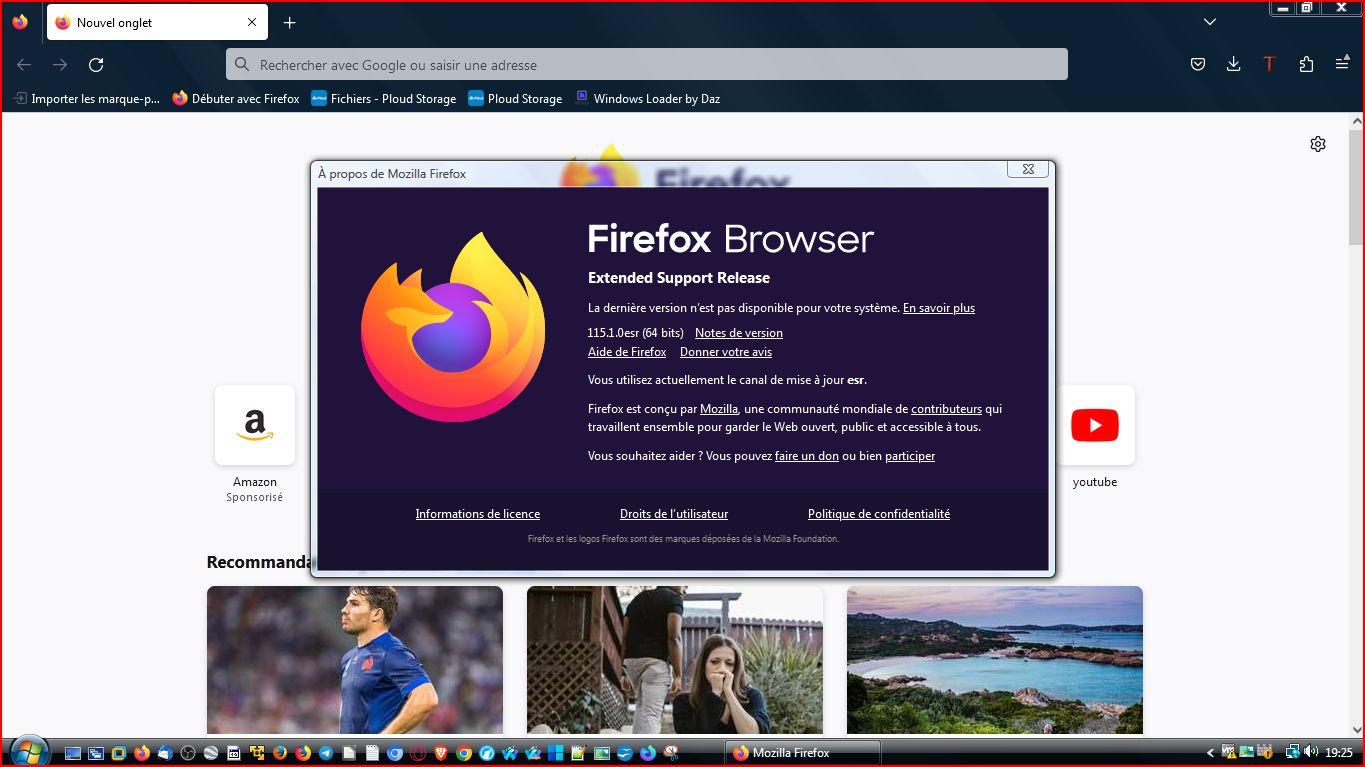
Task: Open Droits de l'utilisateur
Action: (674, 514)
